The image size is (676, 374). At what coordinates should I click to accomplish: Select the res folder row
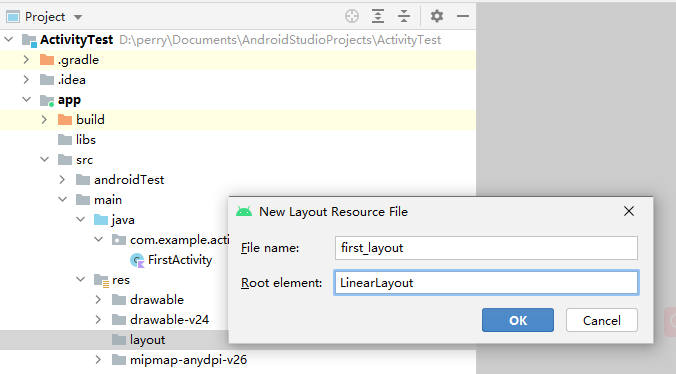[114, 280]
